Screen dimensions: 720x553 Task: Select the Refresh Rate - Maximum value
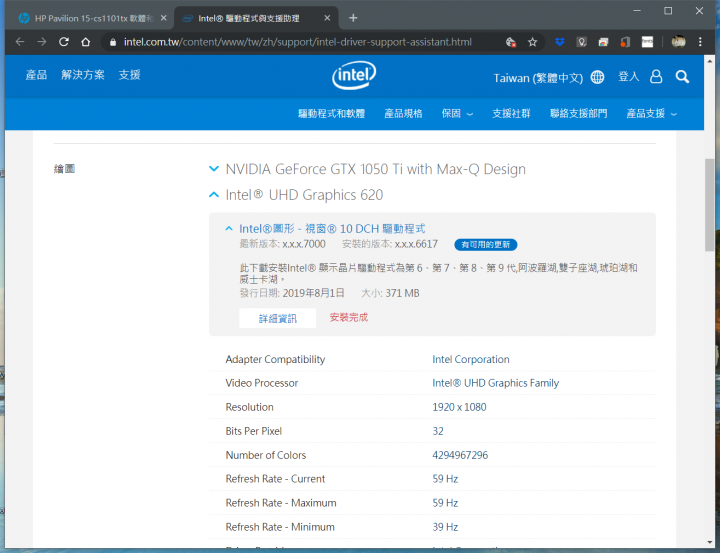click(x=445, y=503)
